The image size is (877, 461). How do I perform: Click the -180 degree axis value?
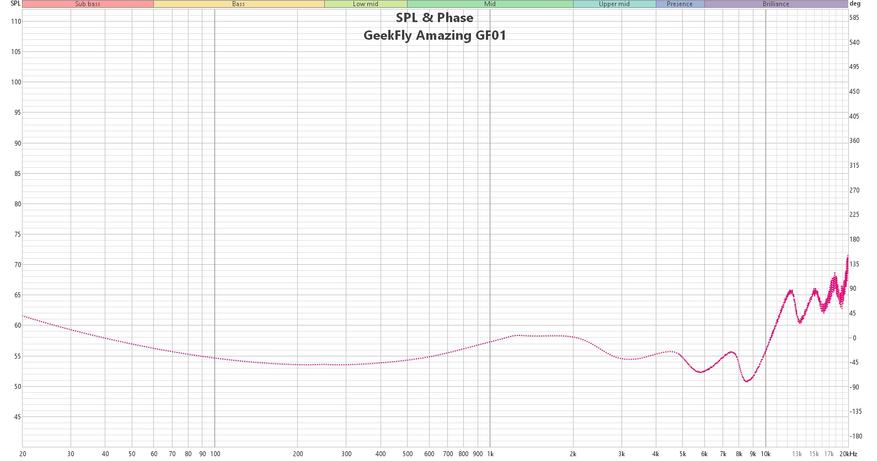click(854, 436)
